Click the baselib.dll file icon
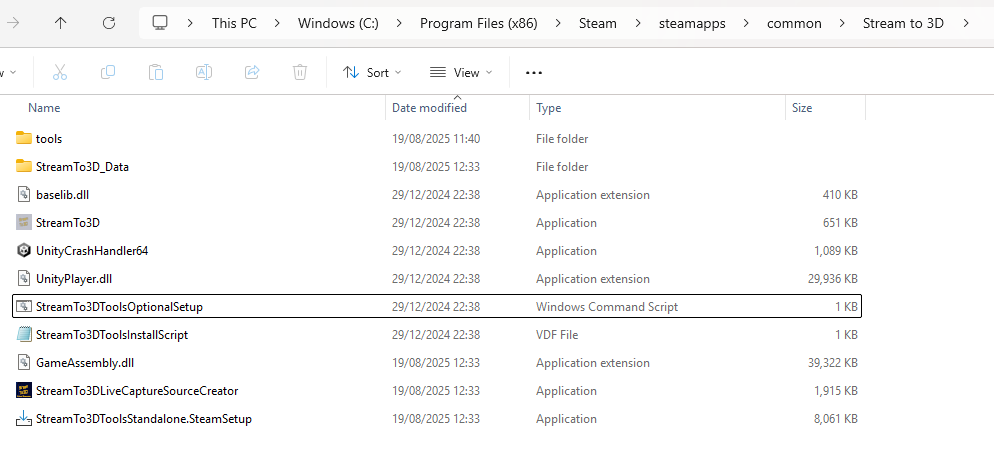 [24, 194]
